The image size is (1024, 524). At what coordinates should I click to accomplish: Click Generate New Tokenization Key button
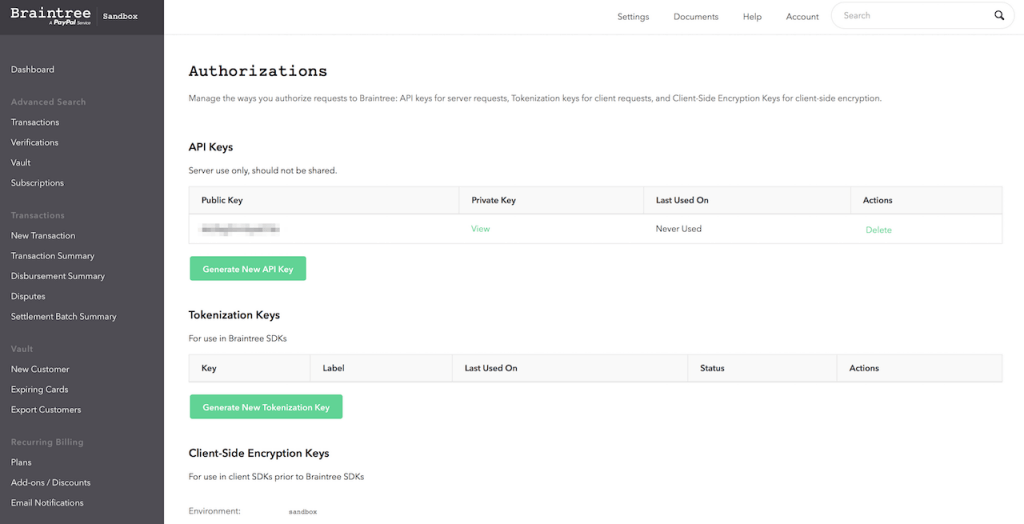pos(266,407)
